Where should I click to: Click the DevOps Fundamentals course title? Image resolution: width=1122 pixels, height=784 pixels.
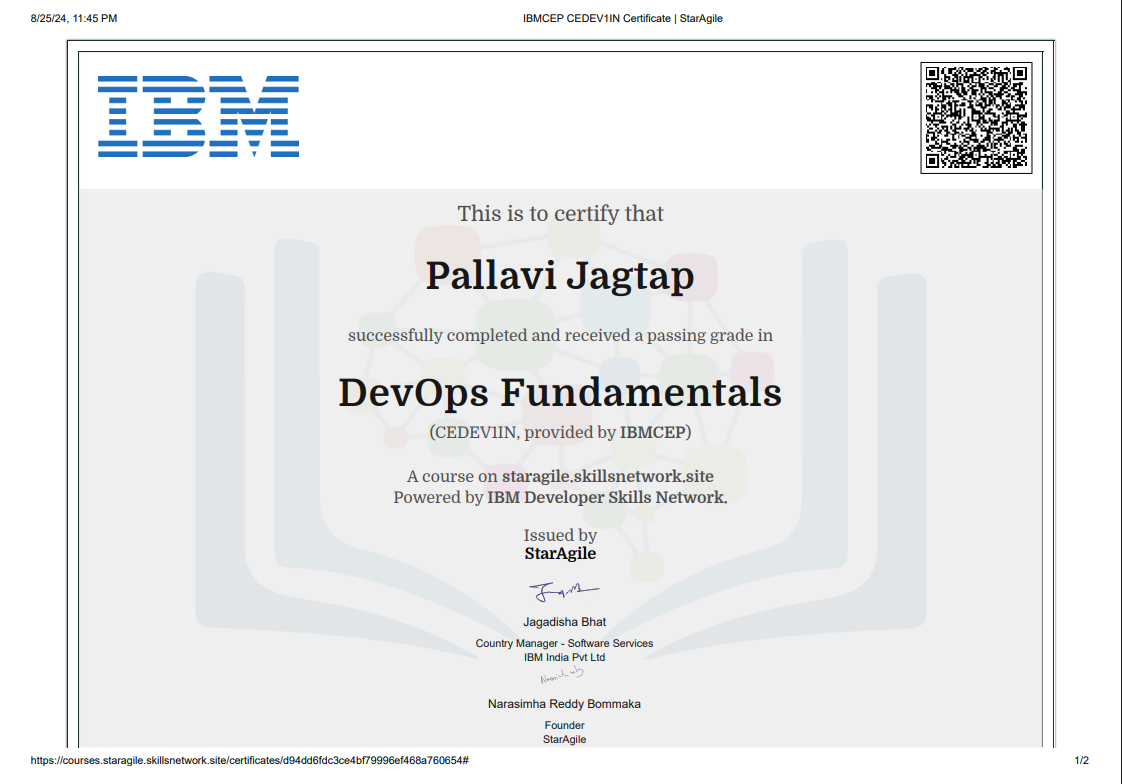(x=560, y=392)
